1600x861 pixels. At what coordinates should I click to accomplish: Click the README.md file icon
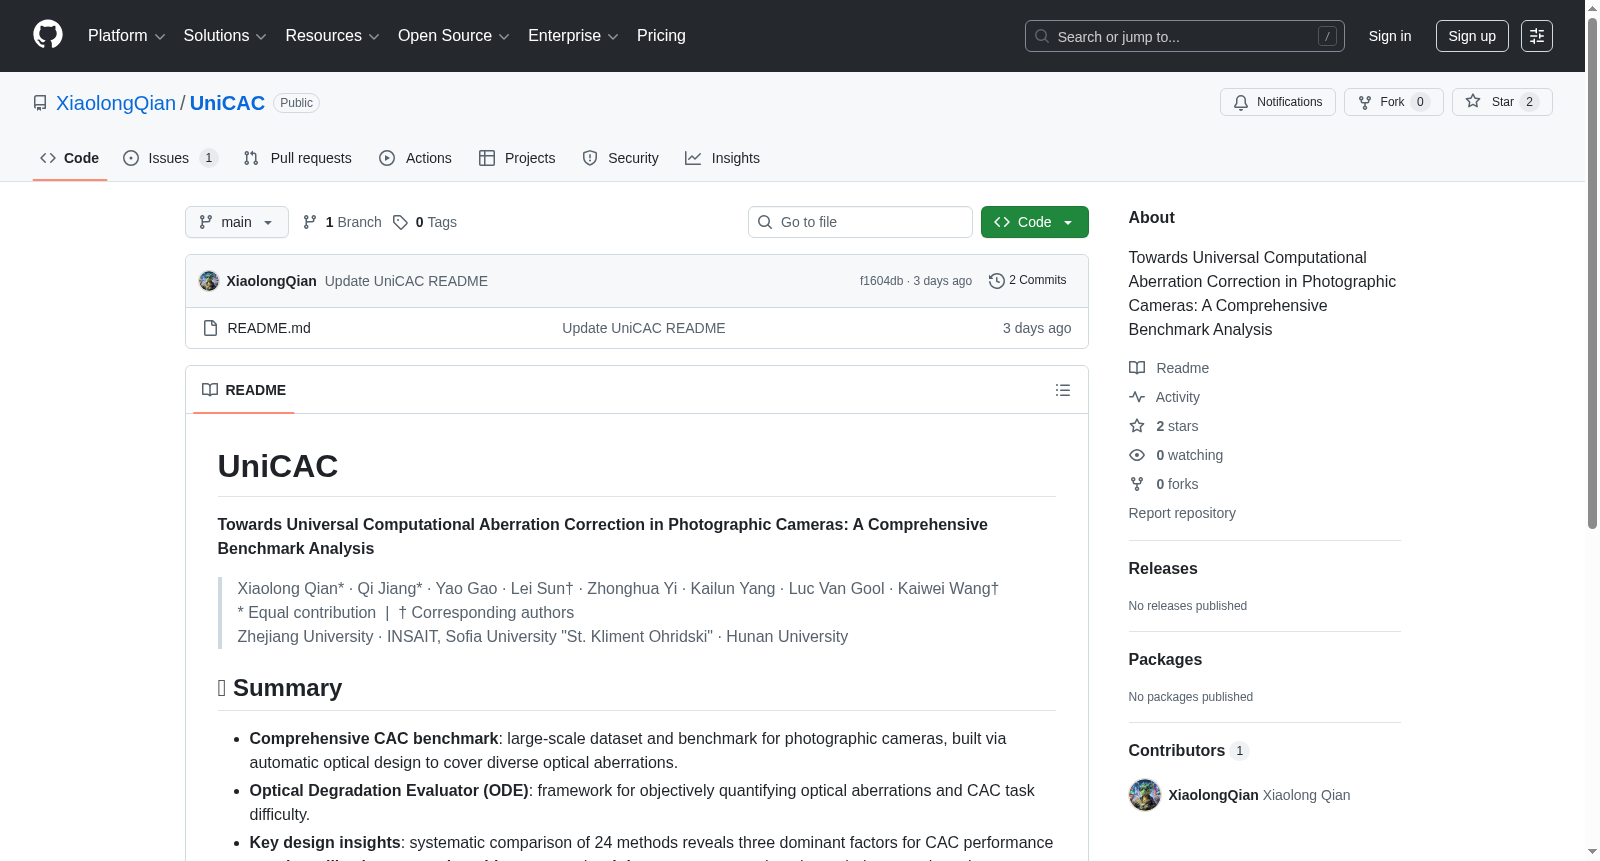(x=210, y=328)
